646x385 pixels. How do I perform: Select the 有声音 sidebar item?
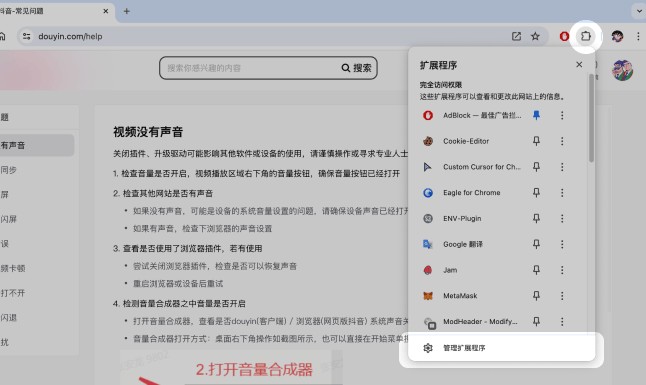(36, 145)
